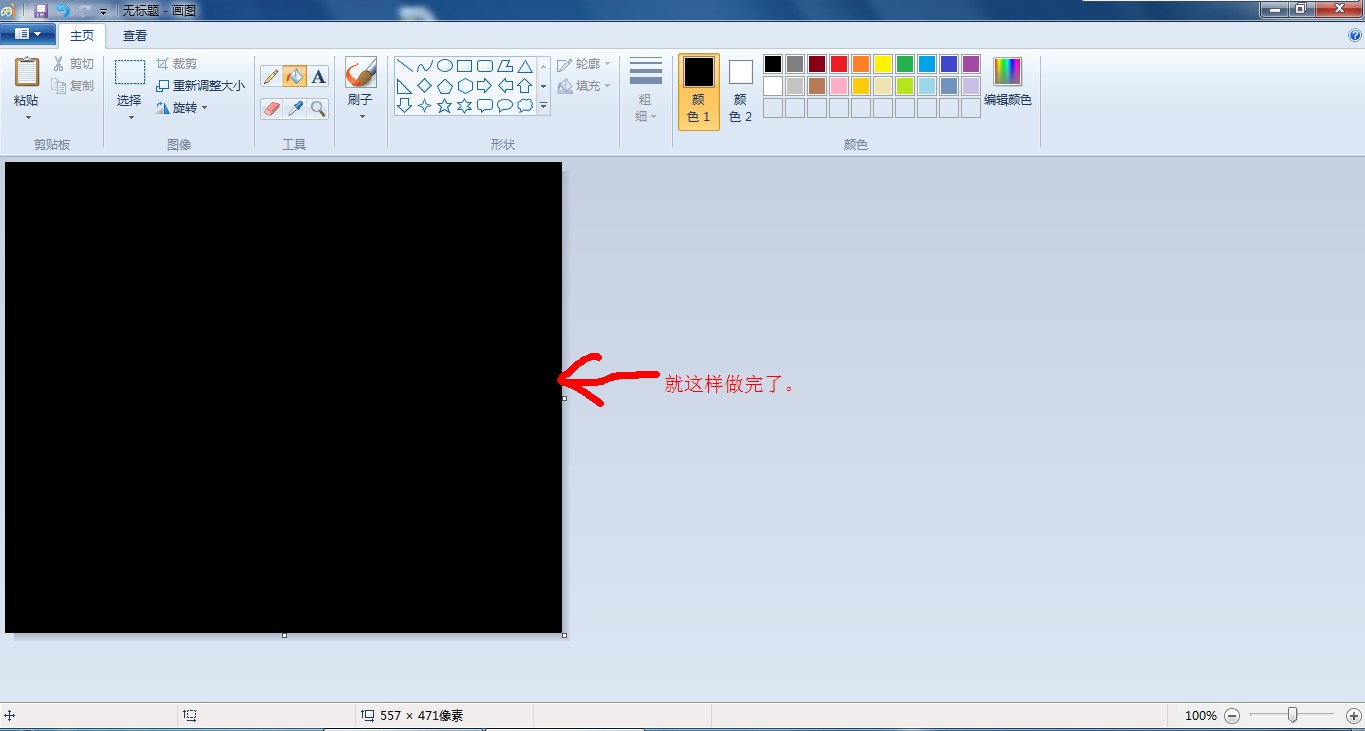The image size is (1365, 731).
Task: Click the zoom slider handle
Action: point(1293,715)
